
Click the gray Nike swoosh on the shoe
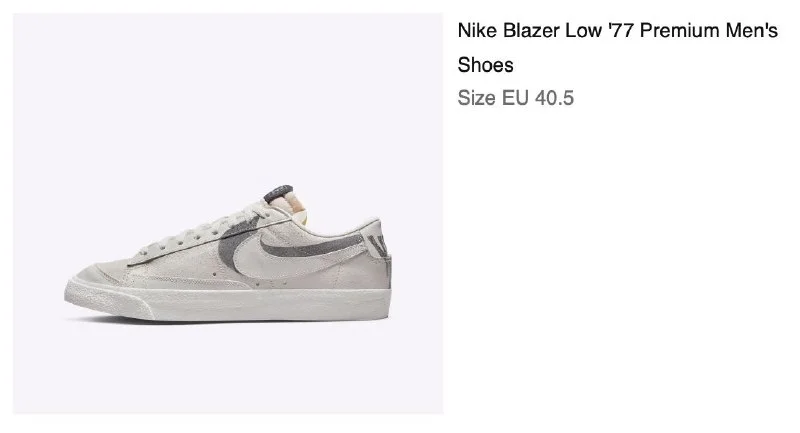tap(246, 247)
